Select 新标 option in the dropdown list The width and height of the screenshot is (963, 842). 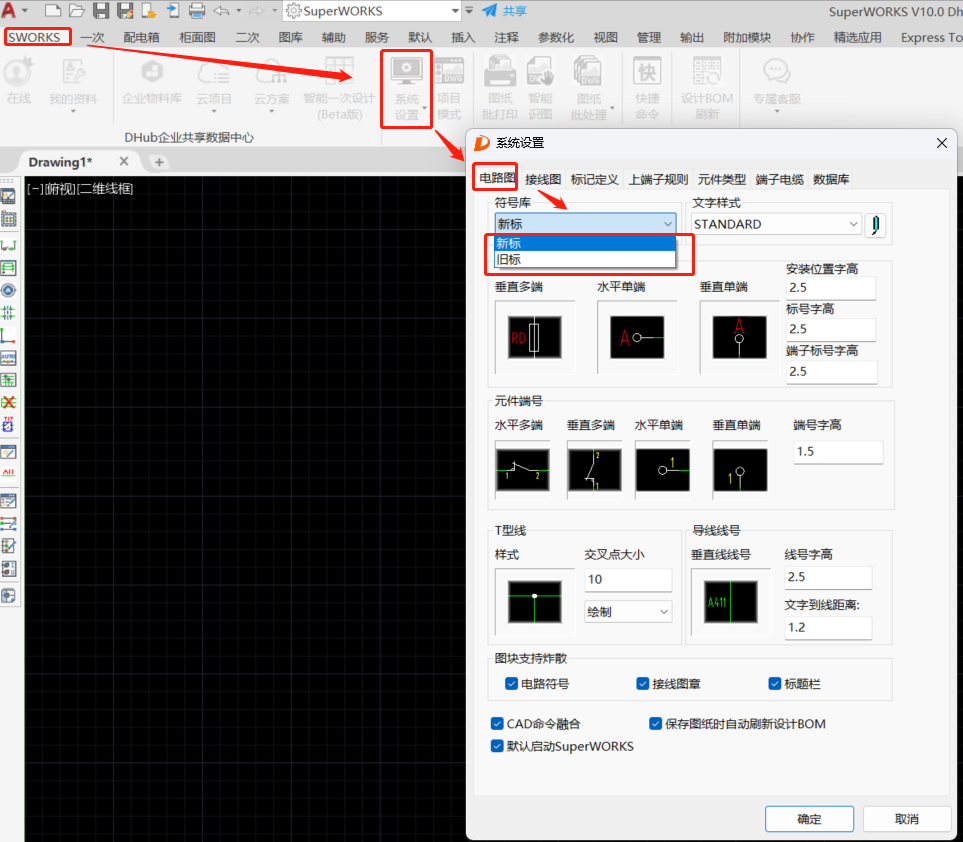click(x=585, y=243)
